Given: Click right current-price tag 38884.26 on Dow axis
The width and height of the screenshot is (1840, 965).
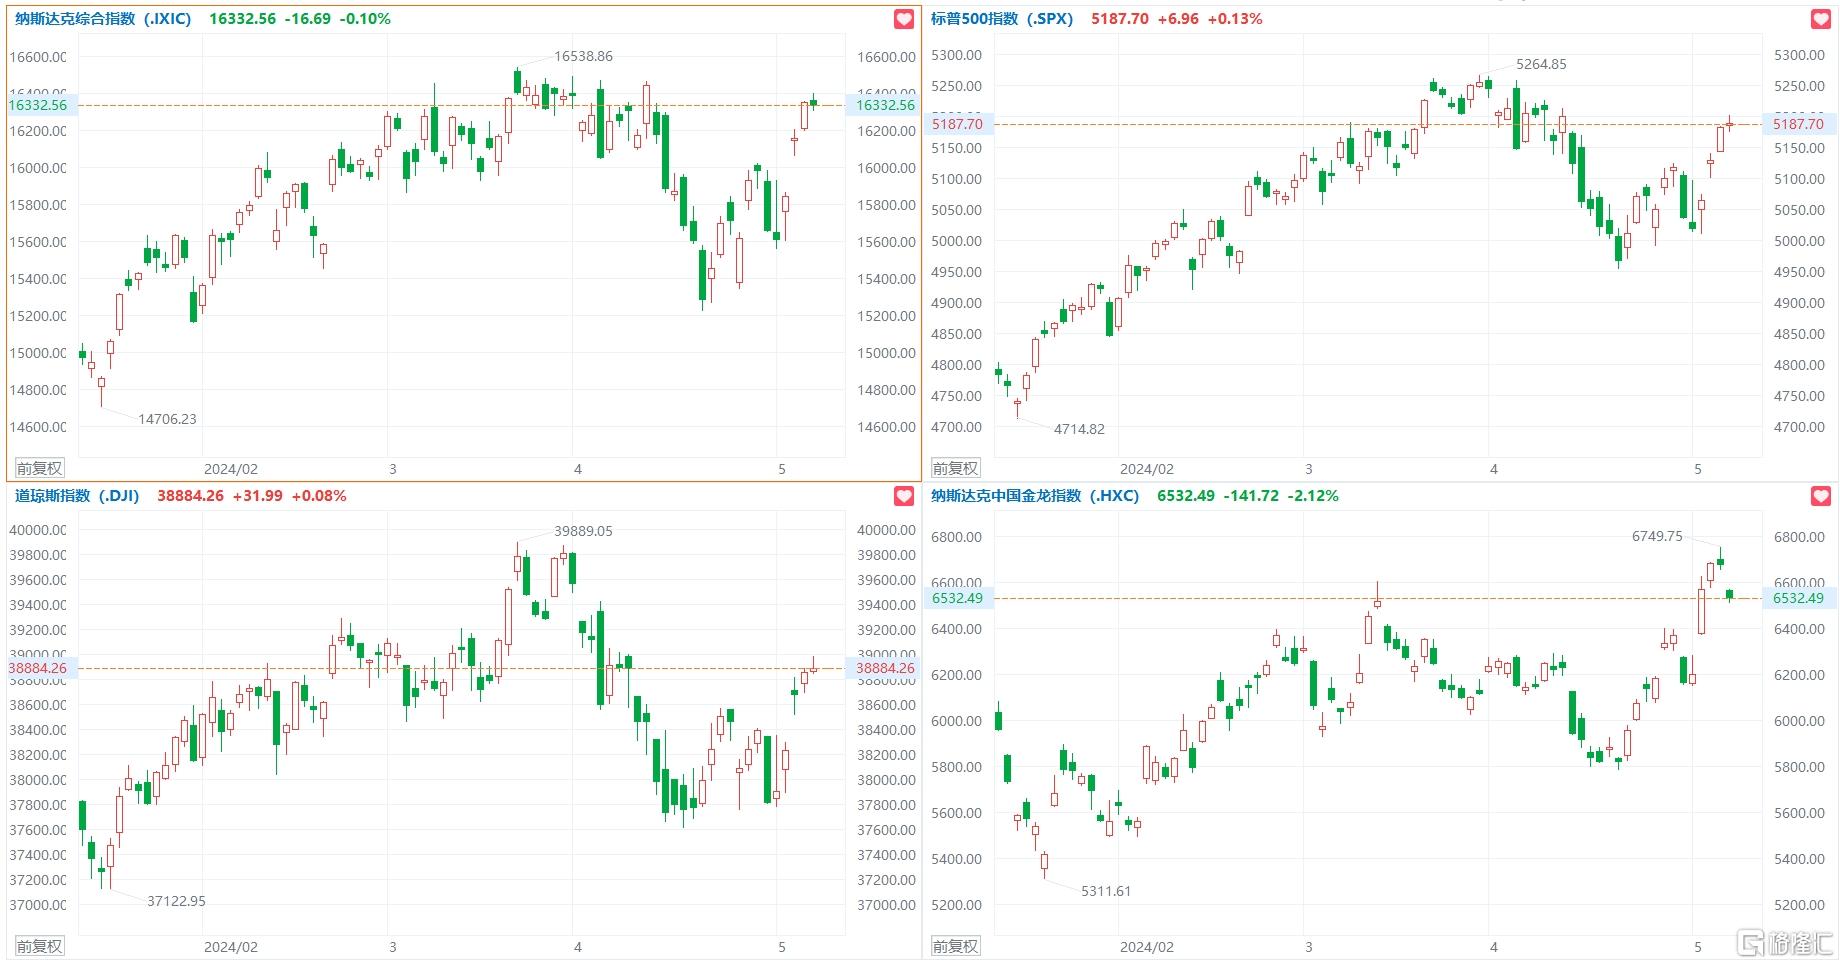Looking at the screenshot, I should [885, 668].
